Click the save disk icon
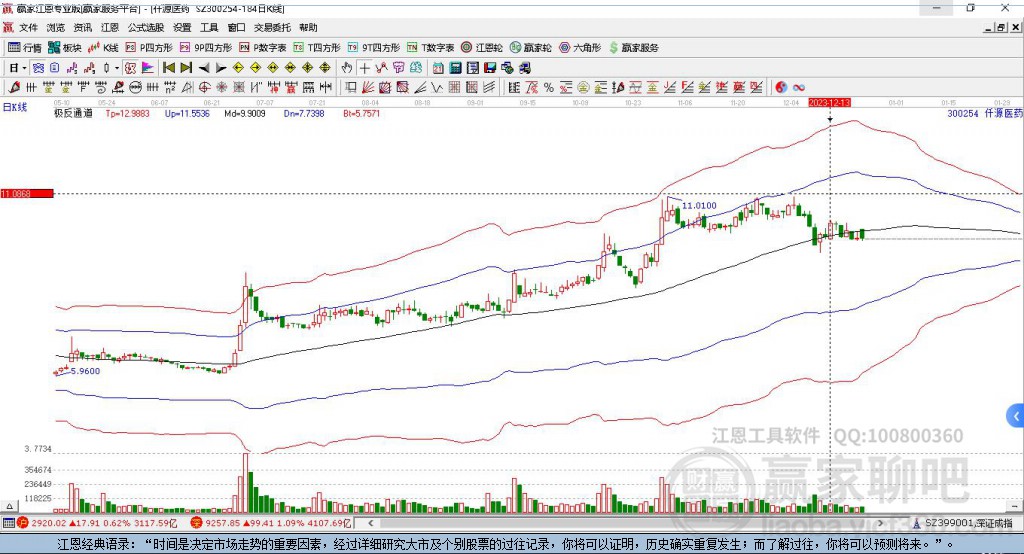This screenshot has height=554, width=1024. point(490,68)
